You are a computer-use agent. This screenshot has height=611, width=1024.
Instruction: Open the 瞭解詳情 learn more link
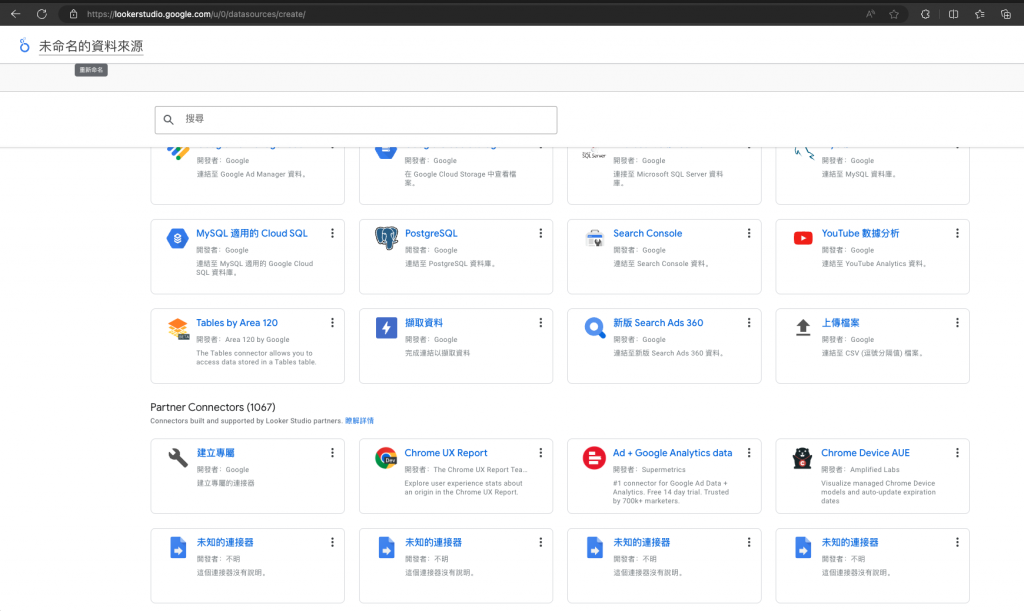click(359, 420)
